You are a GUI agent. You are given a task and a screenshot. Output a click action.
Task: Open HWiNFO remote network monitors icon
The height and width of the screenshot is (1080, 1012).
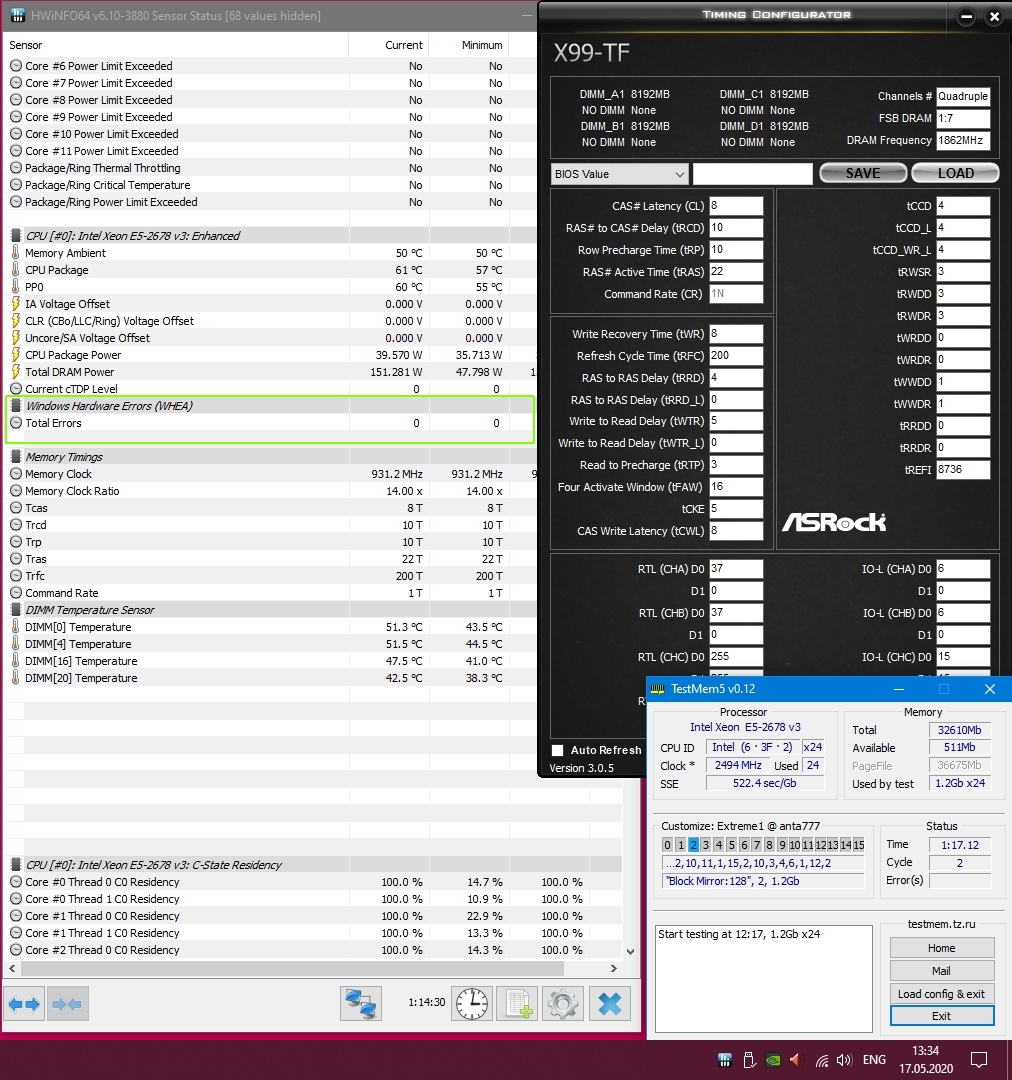361,1004
